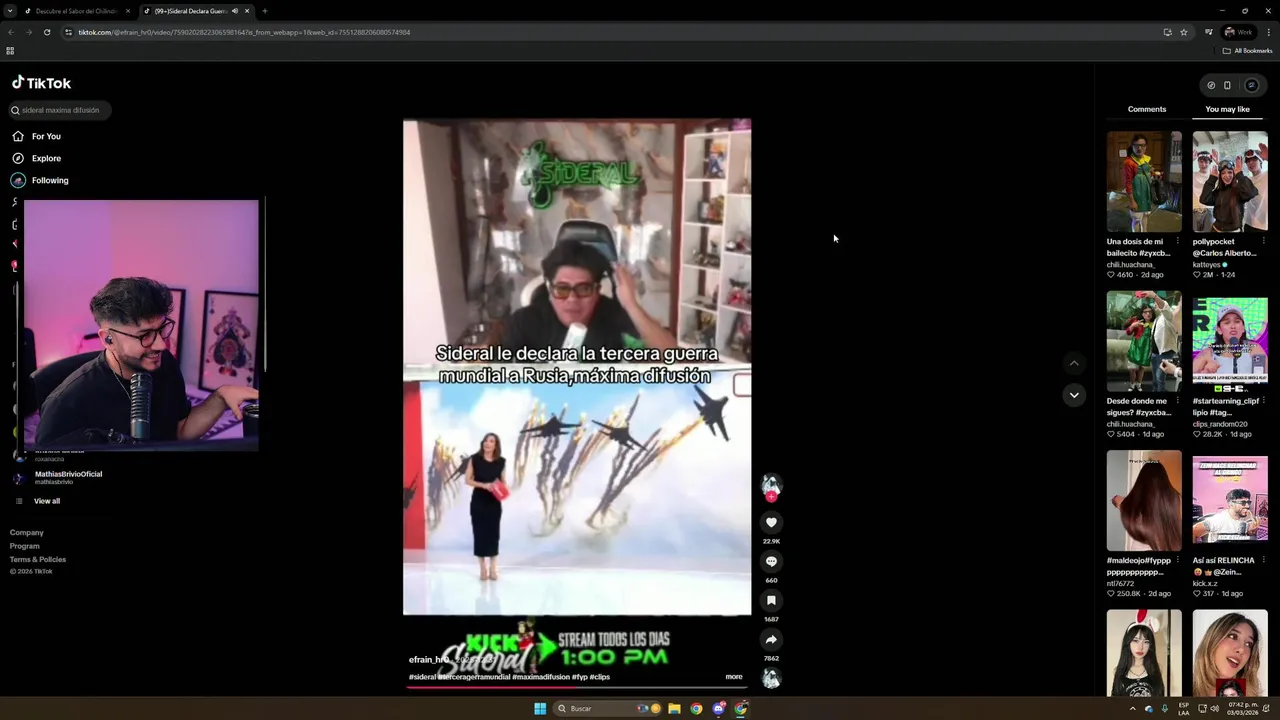The width and height of the screenshot is (1280, 720).
Task: Open the Explore page
Action: (37, 158)
